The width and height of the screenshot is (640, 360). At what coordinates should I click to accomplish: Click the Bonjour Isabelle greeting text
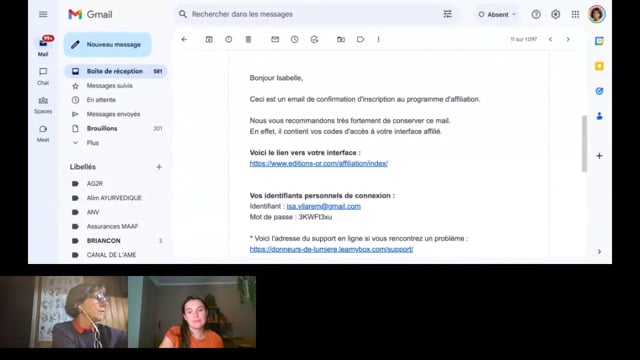276,78
